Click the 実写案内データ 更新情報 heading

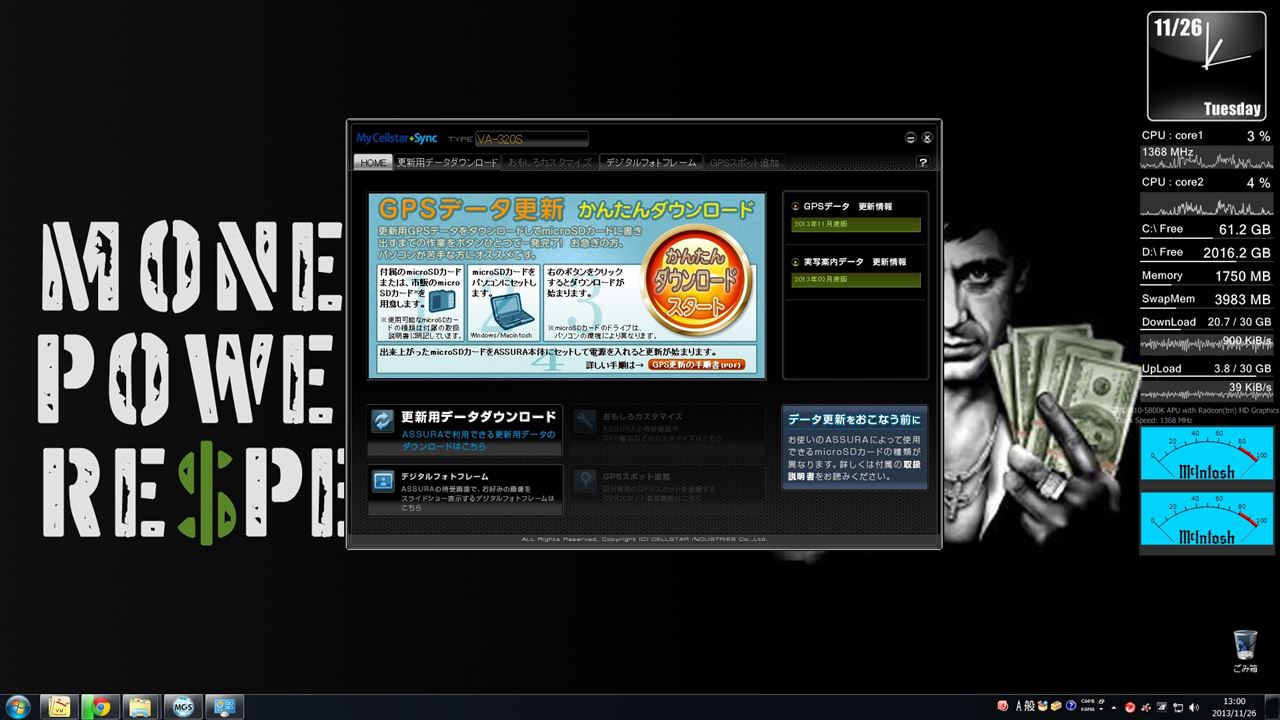[848, 262]
